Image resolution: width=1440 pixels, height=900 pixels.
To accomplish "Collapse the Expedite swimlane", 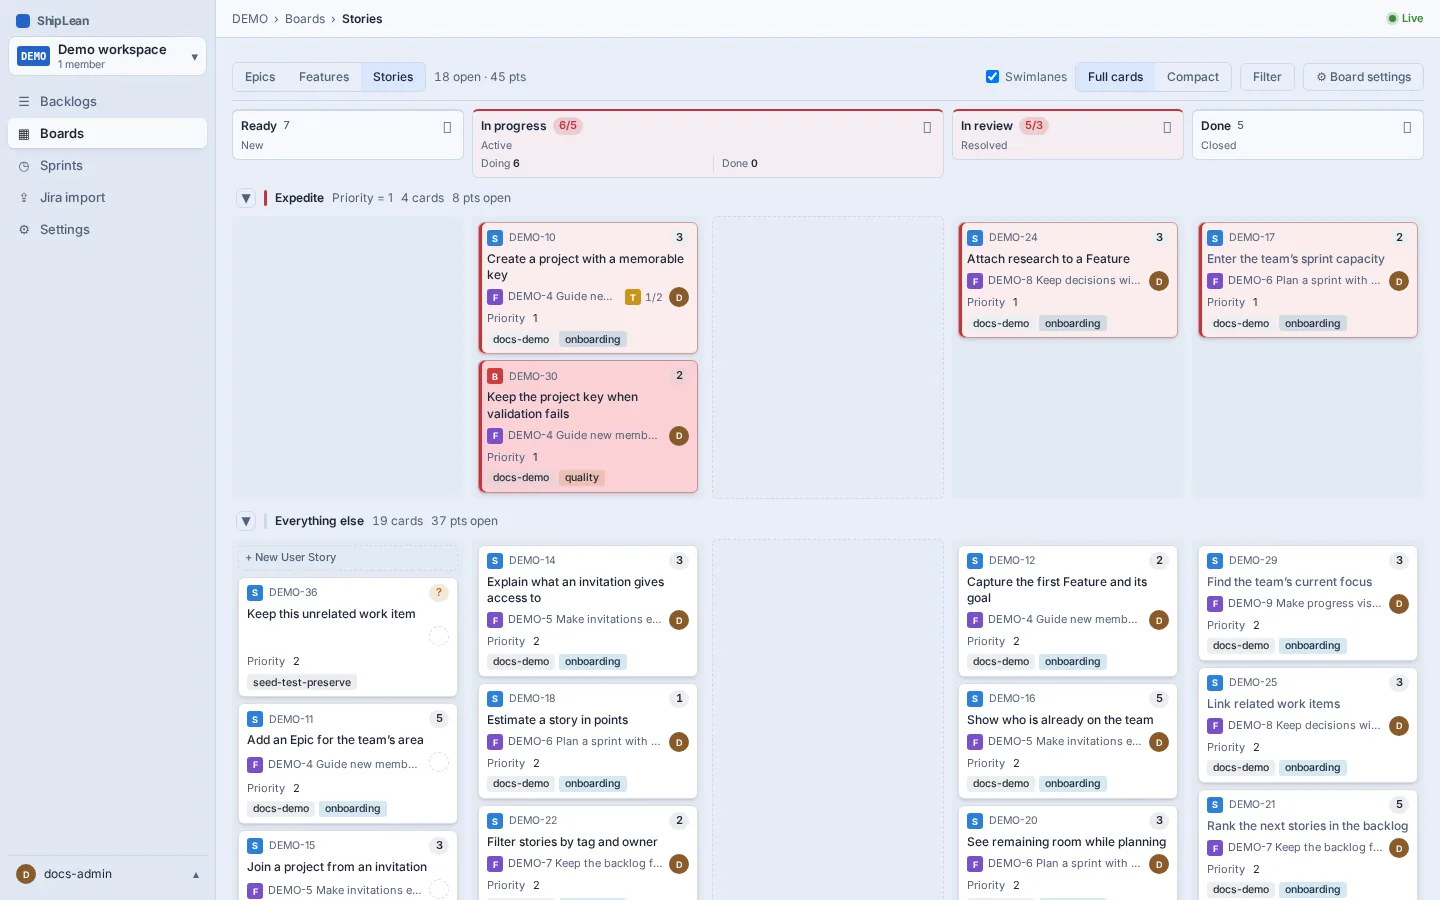I will pos(246,198).
